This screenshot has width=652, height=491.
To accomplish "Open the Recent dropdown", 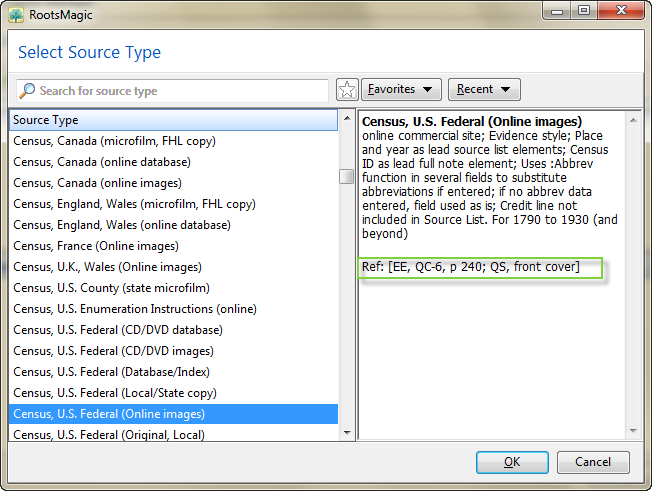I will [x=484, y=89].
